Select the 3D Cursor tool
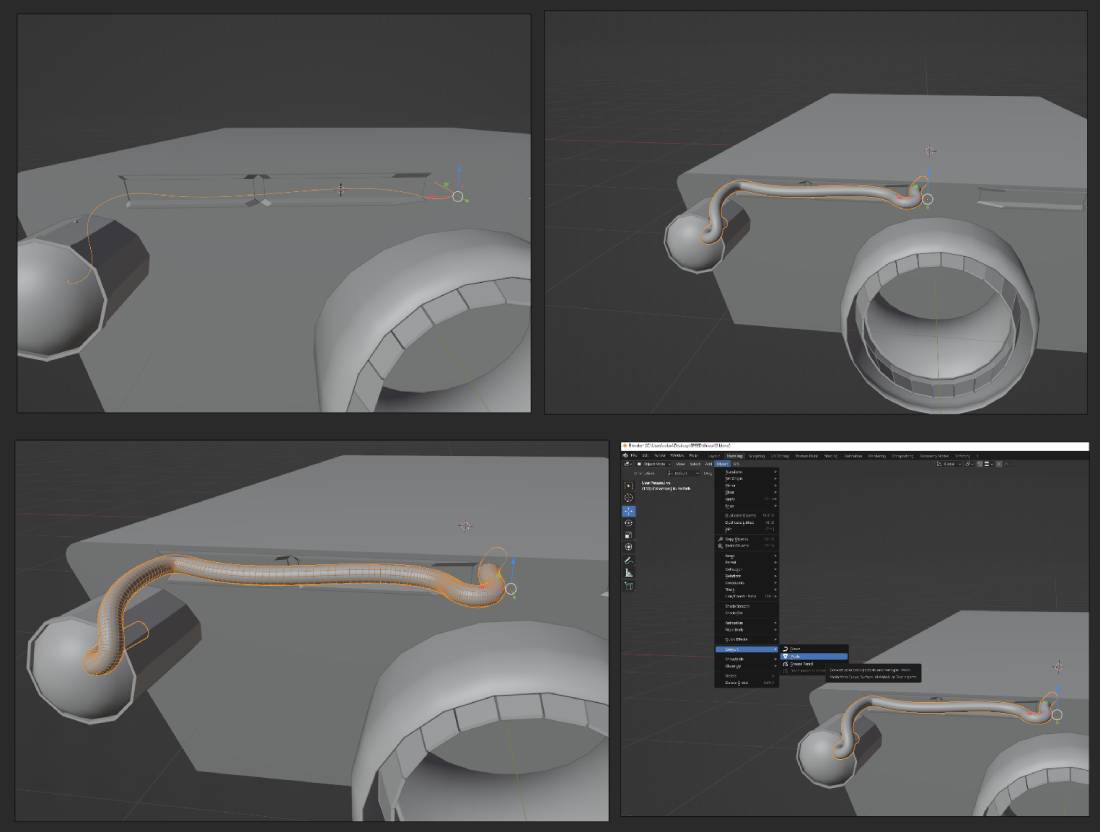1100x832 pixels. pyautogui.click(x=629, y=497)
